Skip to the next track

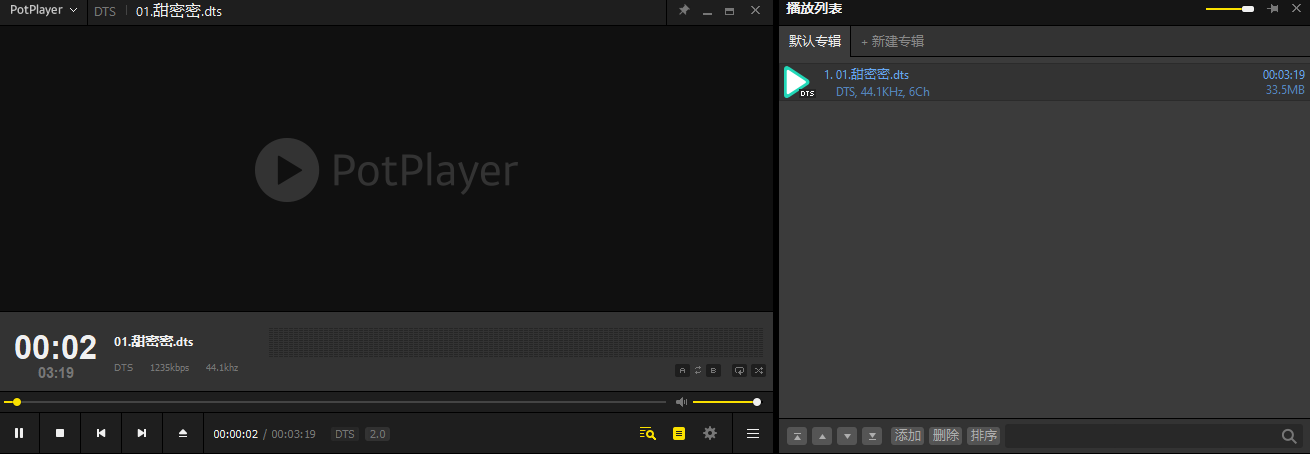pyautogui.click(x=142, y=433)
